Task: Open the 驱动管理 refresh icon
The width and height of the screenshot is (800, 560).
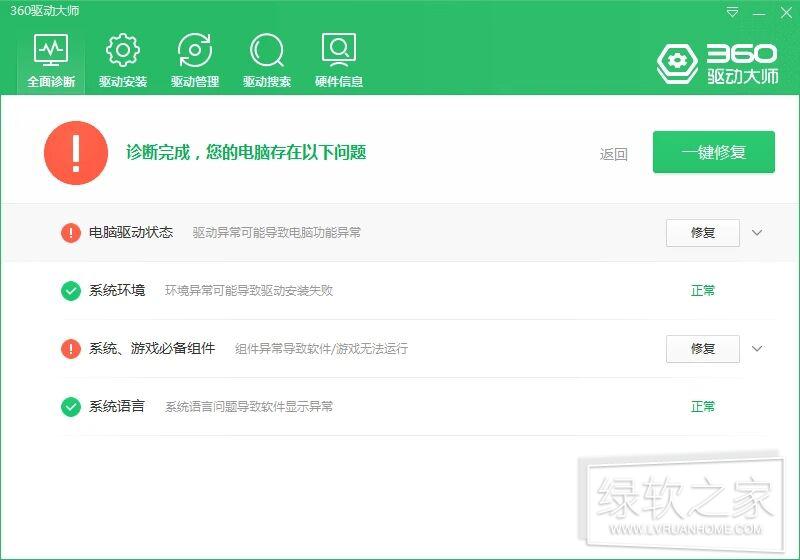Action: click(x=194, y=50)
